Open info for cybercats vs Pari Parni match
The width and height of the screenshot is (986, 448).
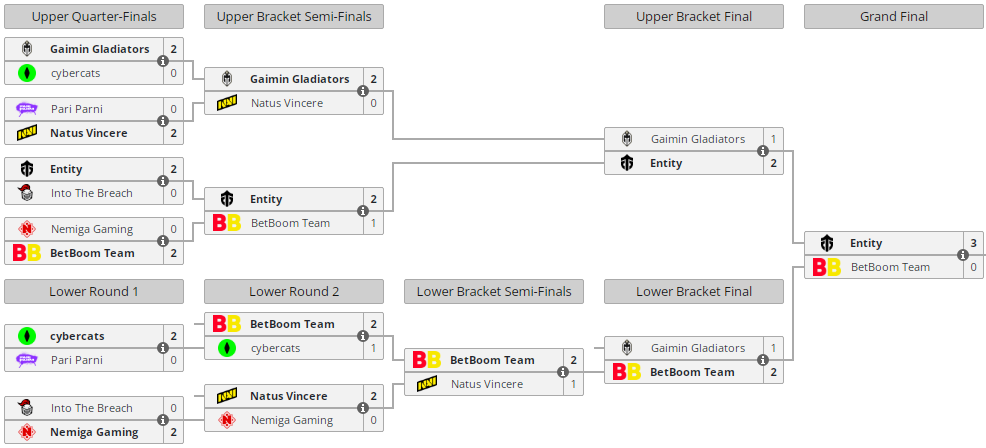point(163,348)
